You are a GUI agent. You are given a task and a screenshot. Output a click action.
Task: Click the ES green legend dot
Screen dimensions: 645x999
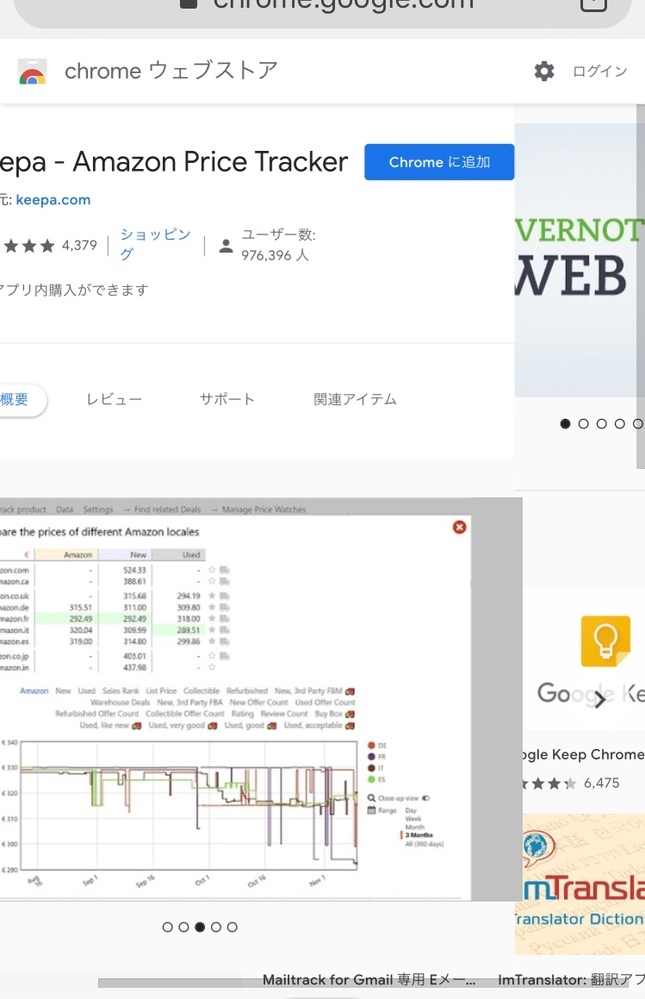[372, 779]
